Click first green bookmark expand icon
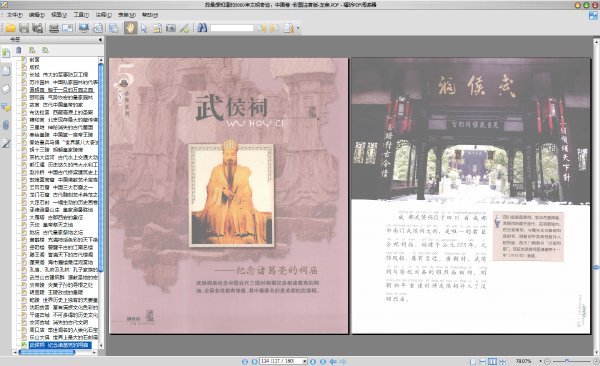This screenshot has height=366, width=600. pyautogui.click(x=32, y=50)
